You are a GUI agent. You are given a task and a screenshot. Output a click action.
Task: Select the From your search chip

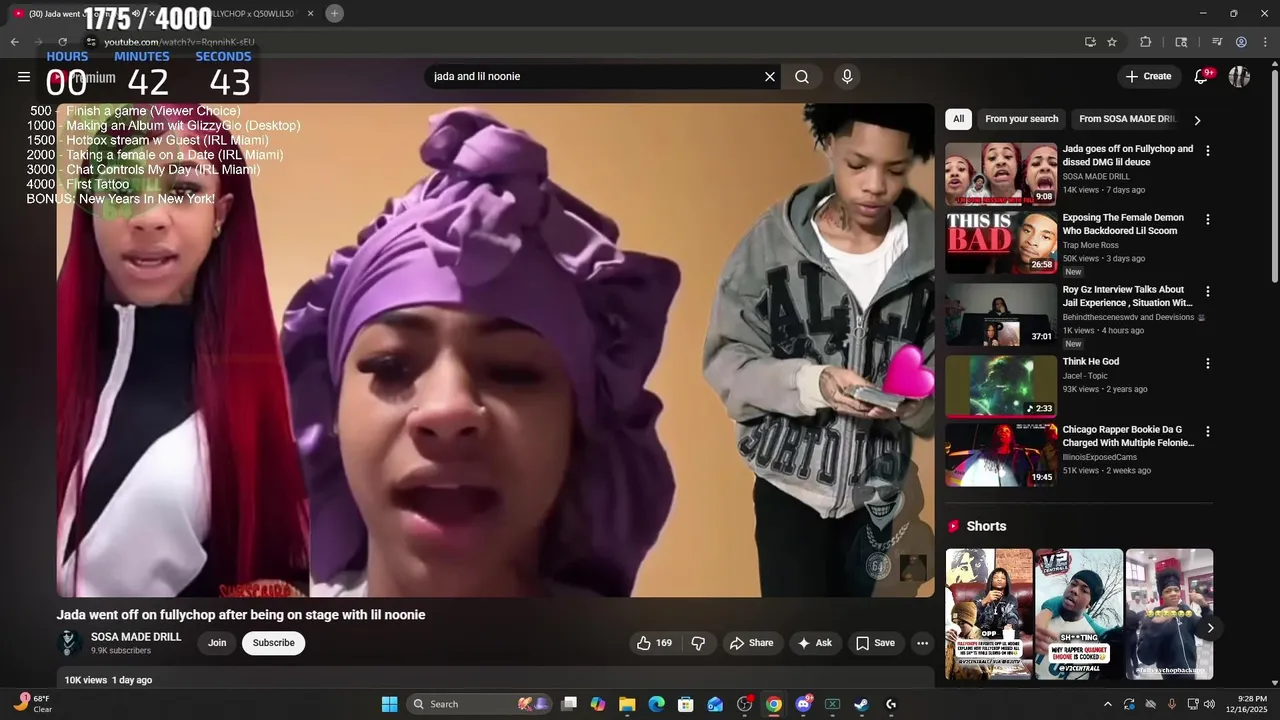pyautogui.click(x=1021, y=119)
